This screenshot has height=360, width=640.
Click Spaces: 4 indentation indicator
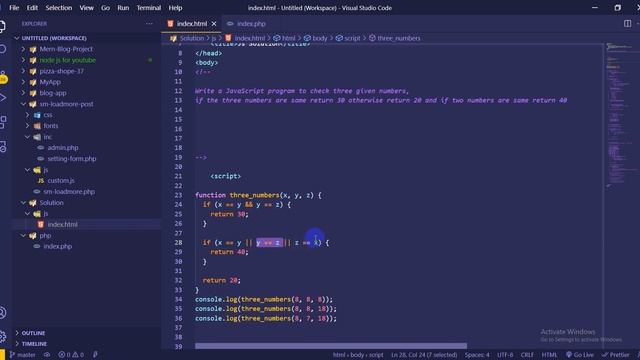coord(477,355)
